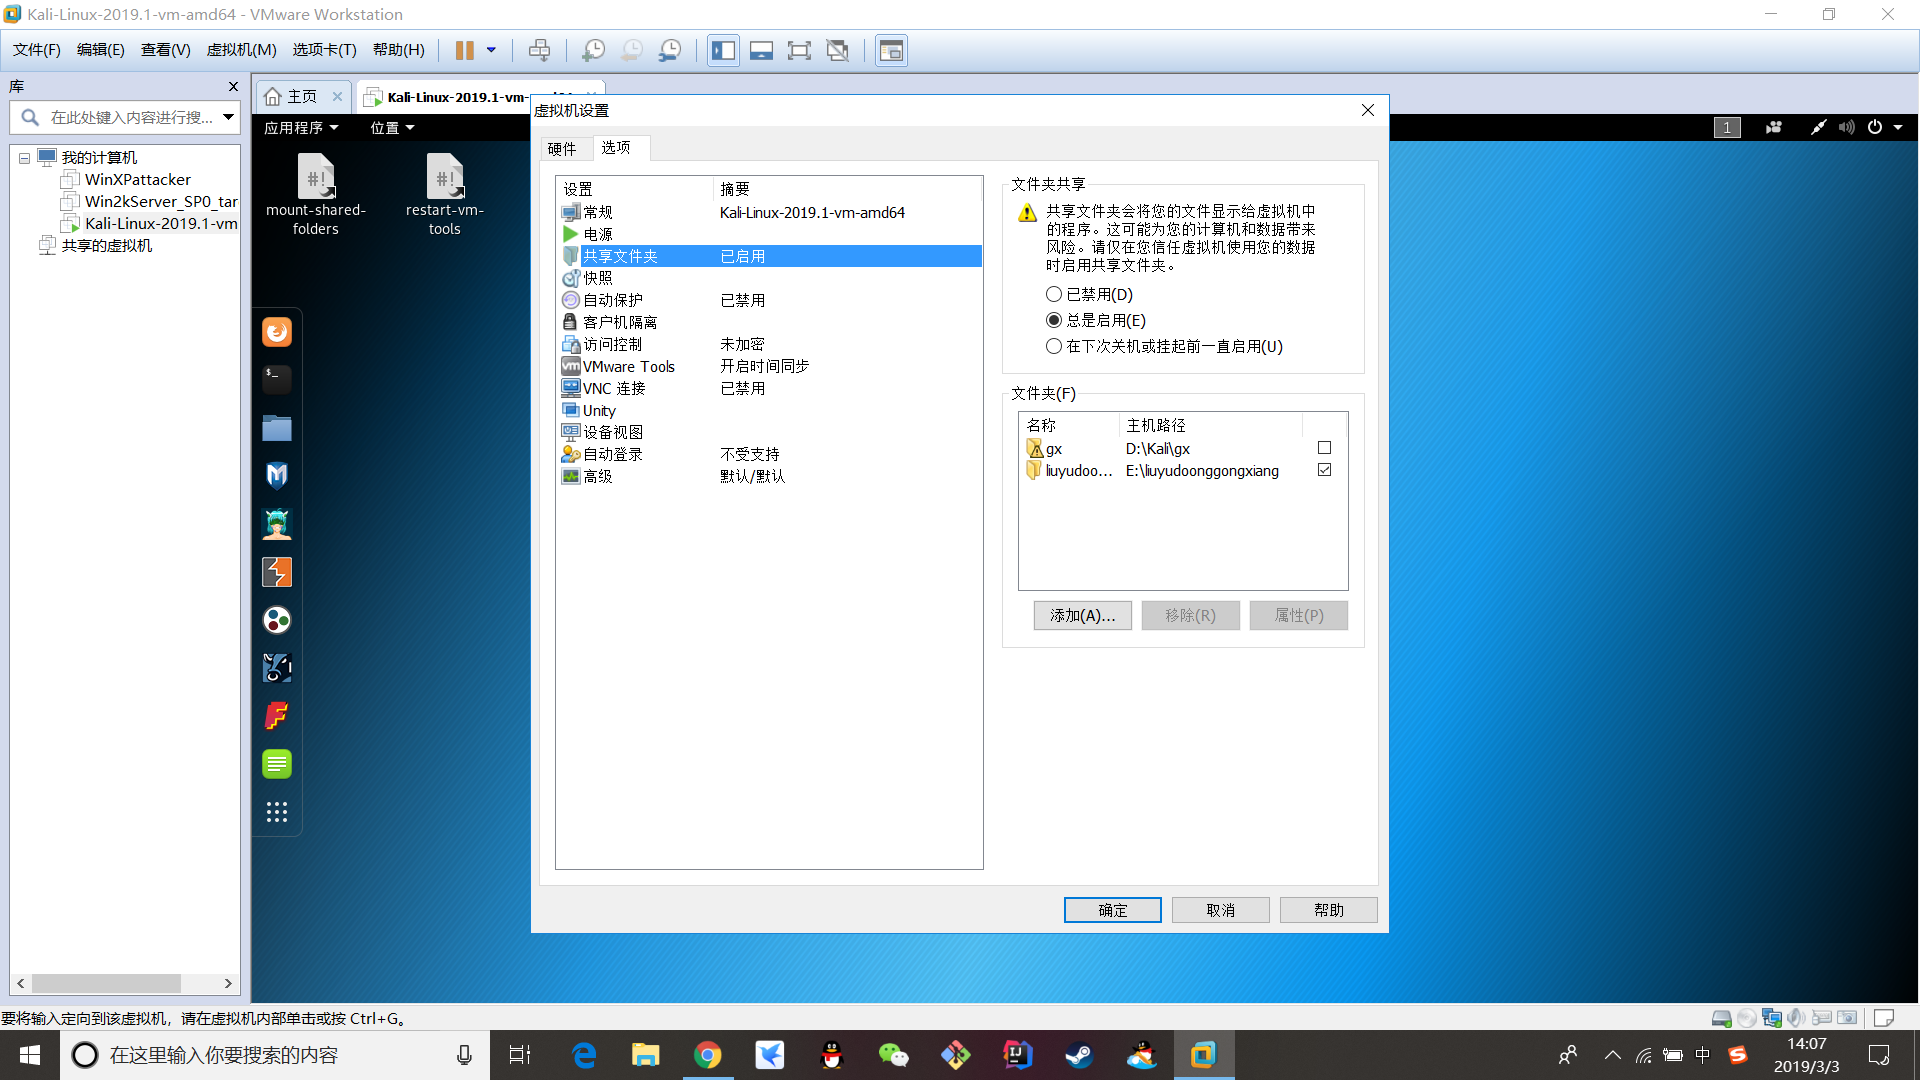Open the Armitage icon in Kali dock

pyautogui.click(x=277, y=524)
